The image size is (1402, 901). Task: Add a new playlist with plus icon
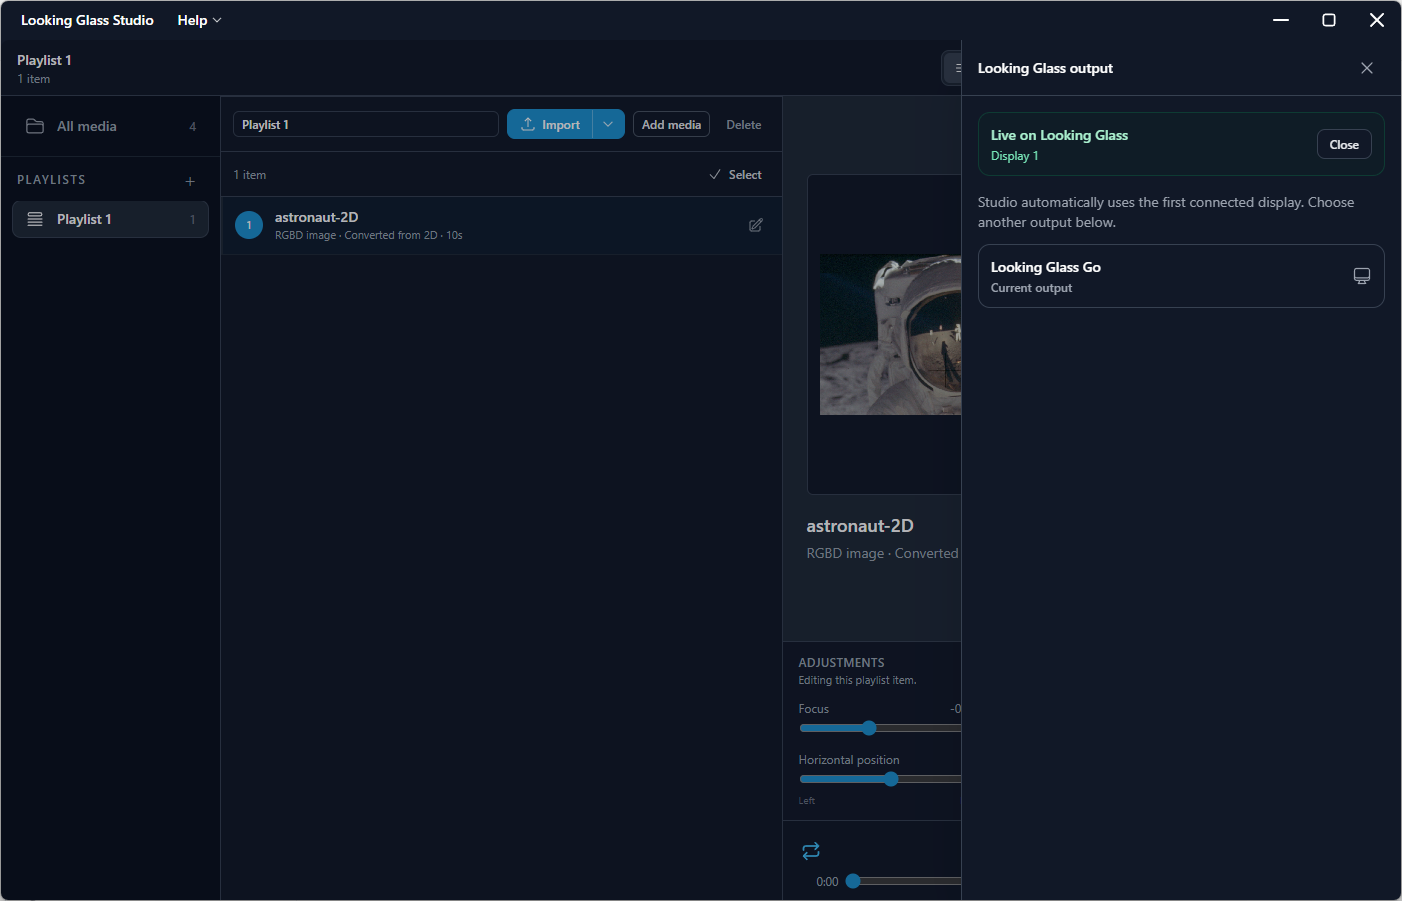tap(190, 181)
